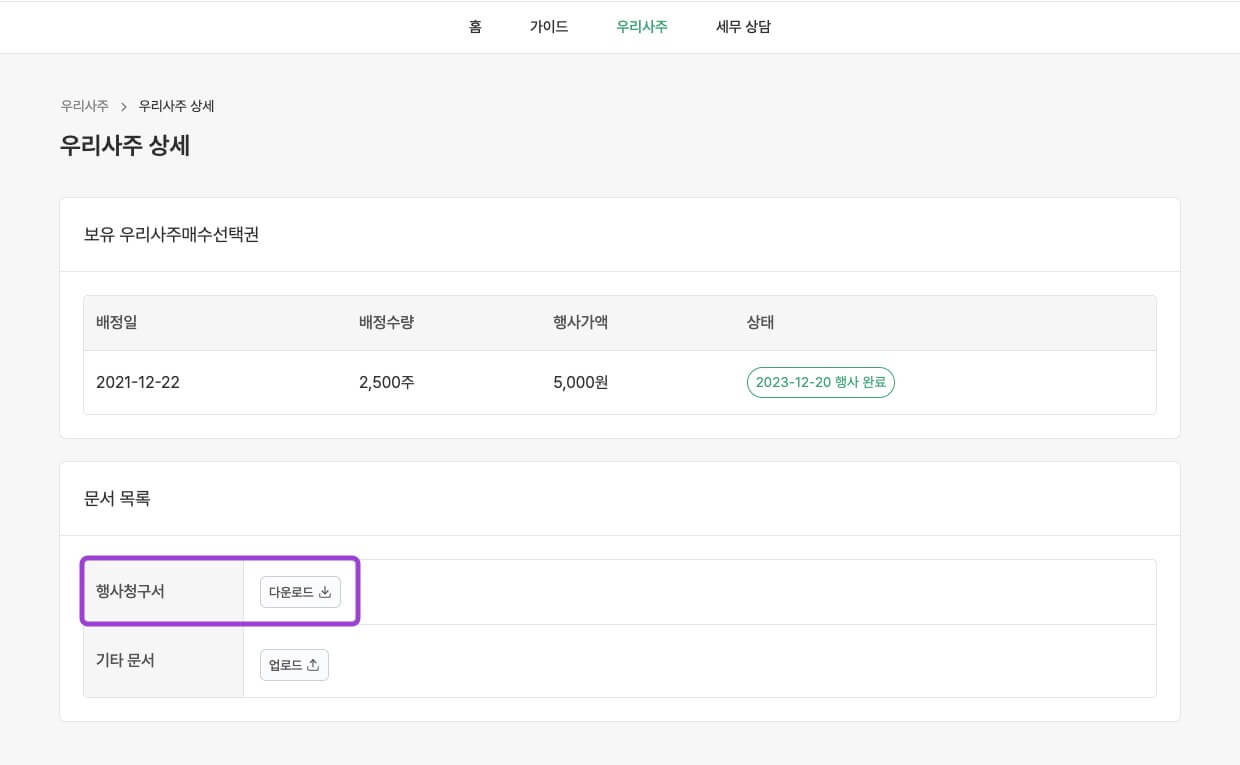Screen dimensions: 1240x765
Task: Click the 2023-12-20 행사 완료 status badge
Action: point(820,382)
